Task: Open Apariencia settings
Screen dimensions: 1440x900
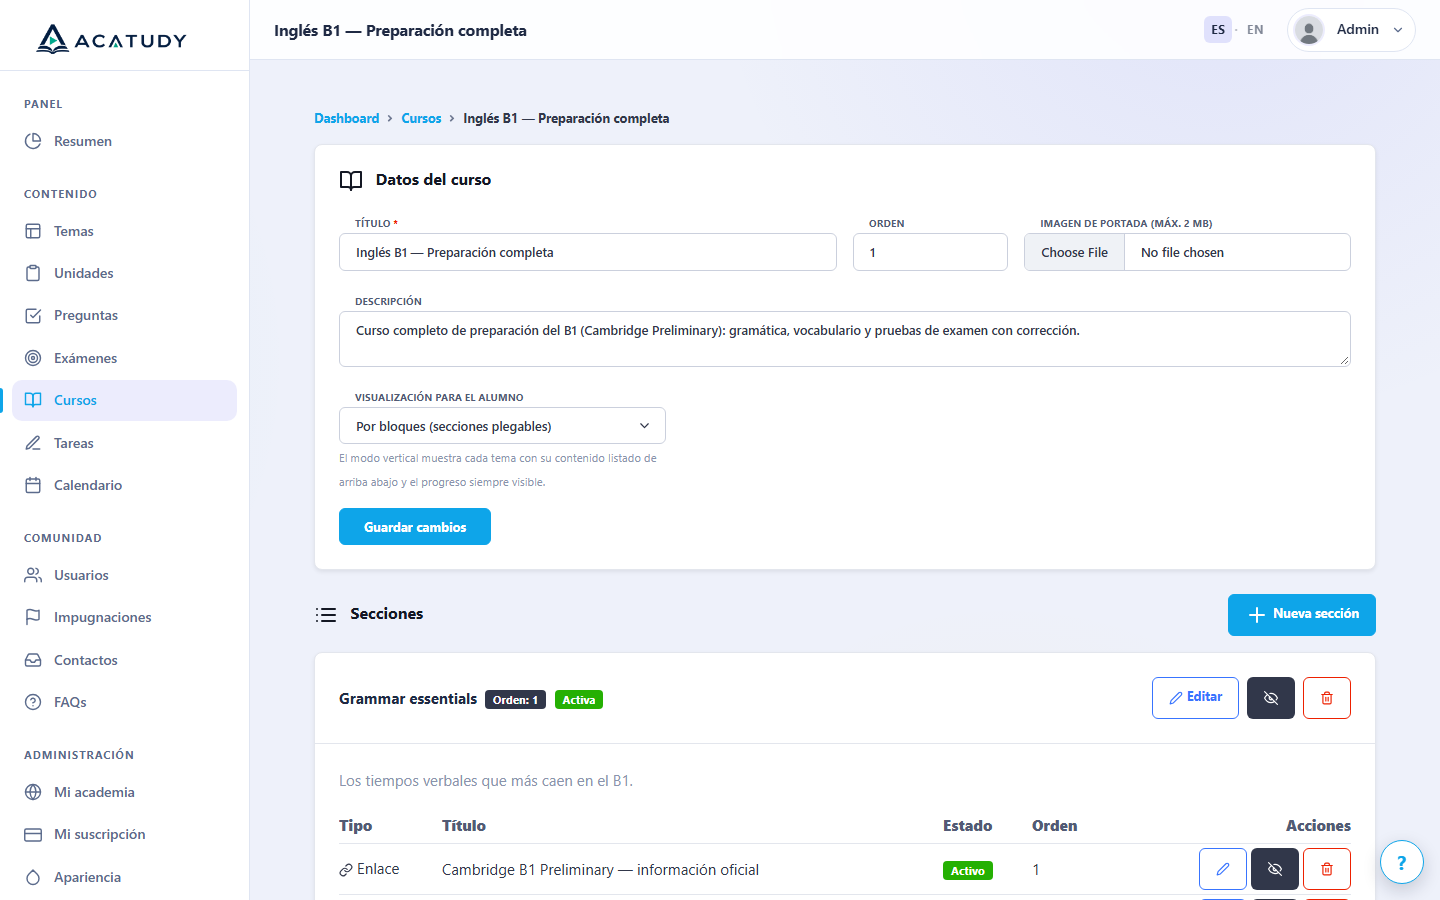Action: tap(124, 877)
